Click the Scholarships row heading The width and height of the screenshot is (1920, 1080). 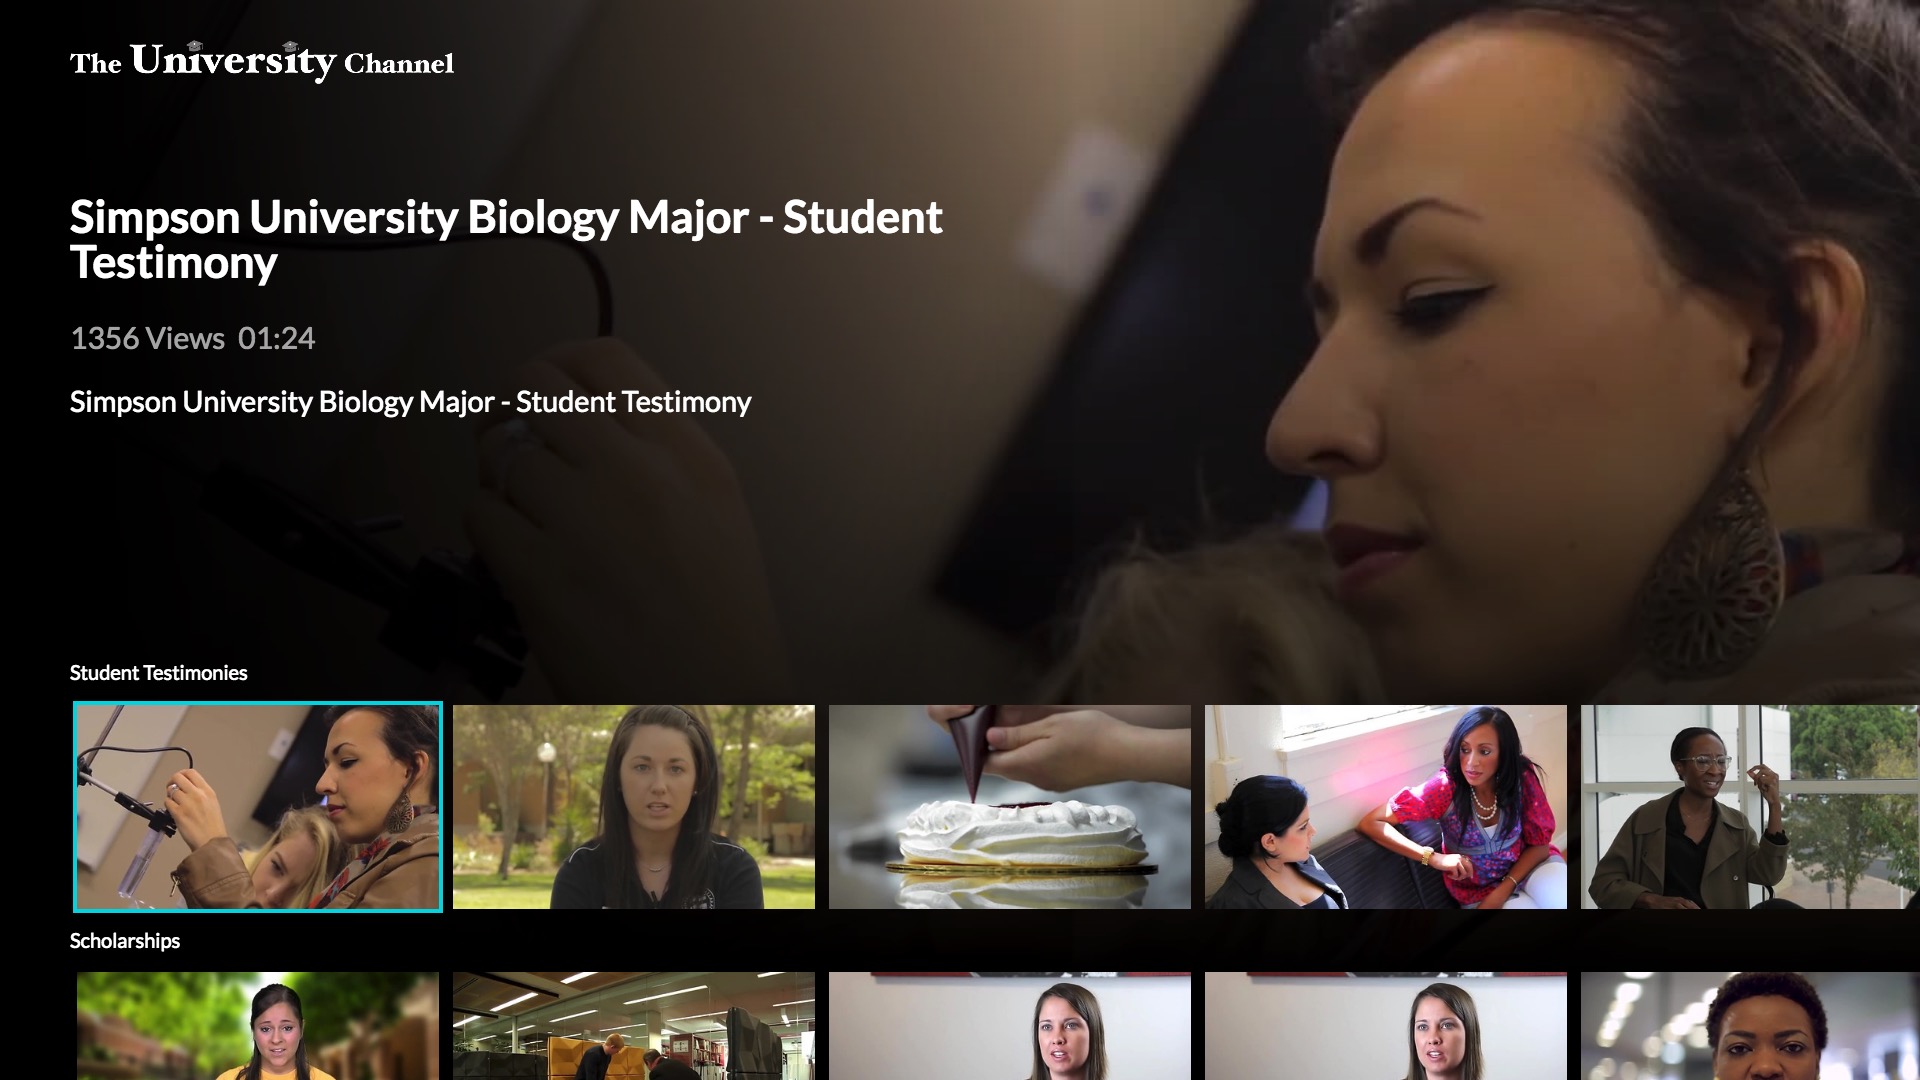pos(125,941)
